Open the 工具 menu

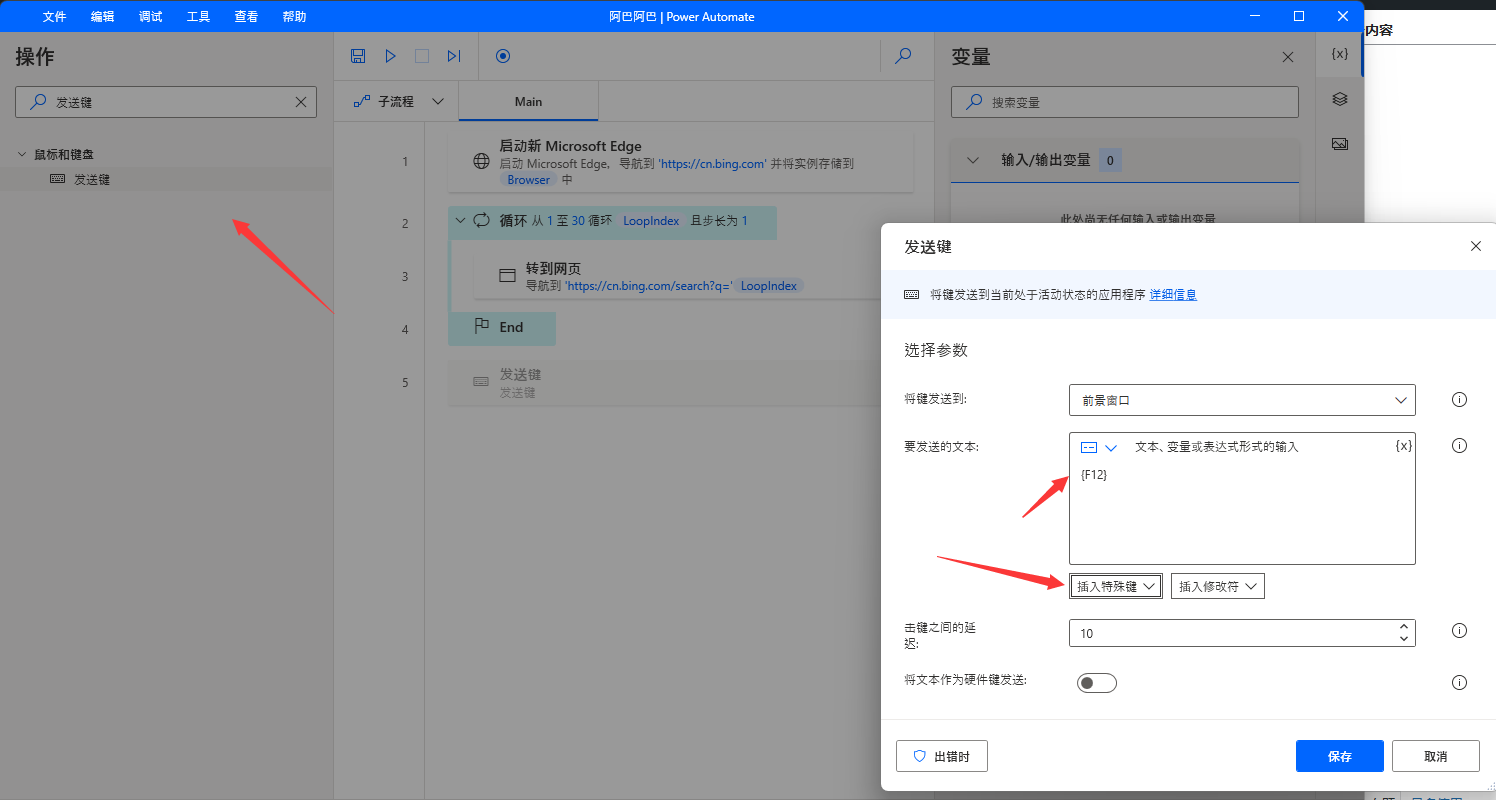click(x=198, y=17)
